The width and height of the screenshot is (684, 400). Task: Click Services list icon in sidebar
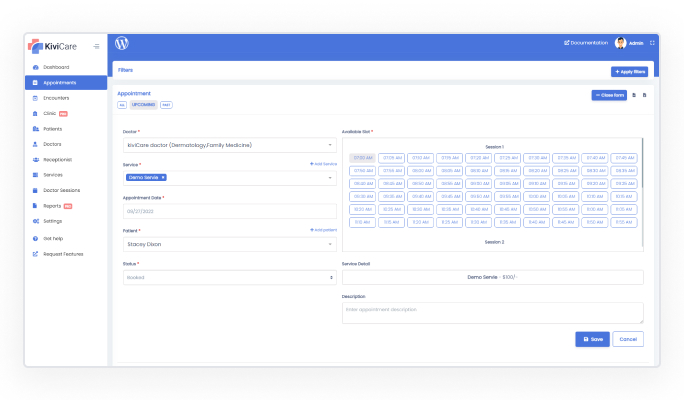[35, 175]
